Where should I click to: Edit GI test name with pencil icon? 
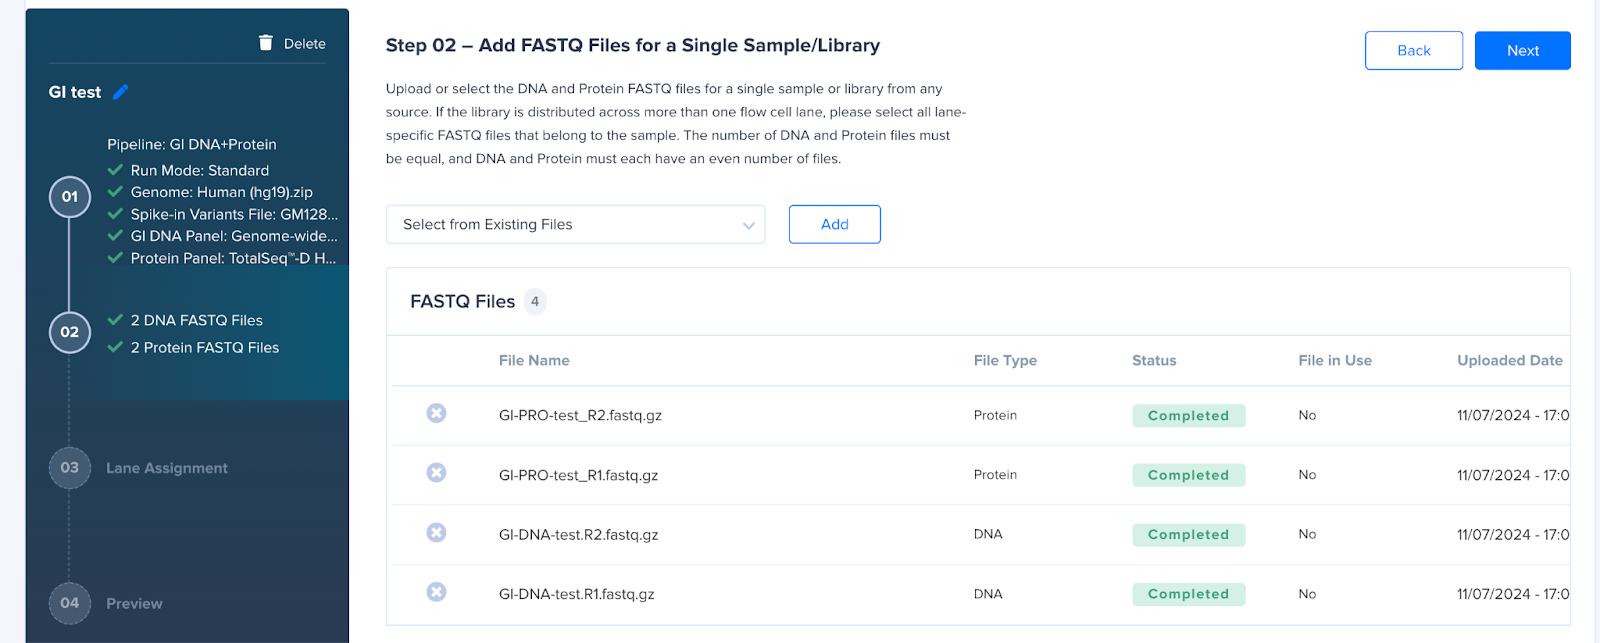click(121, 92)
